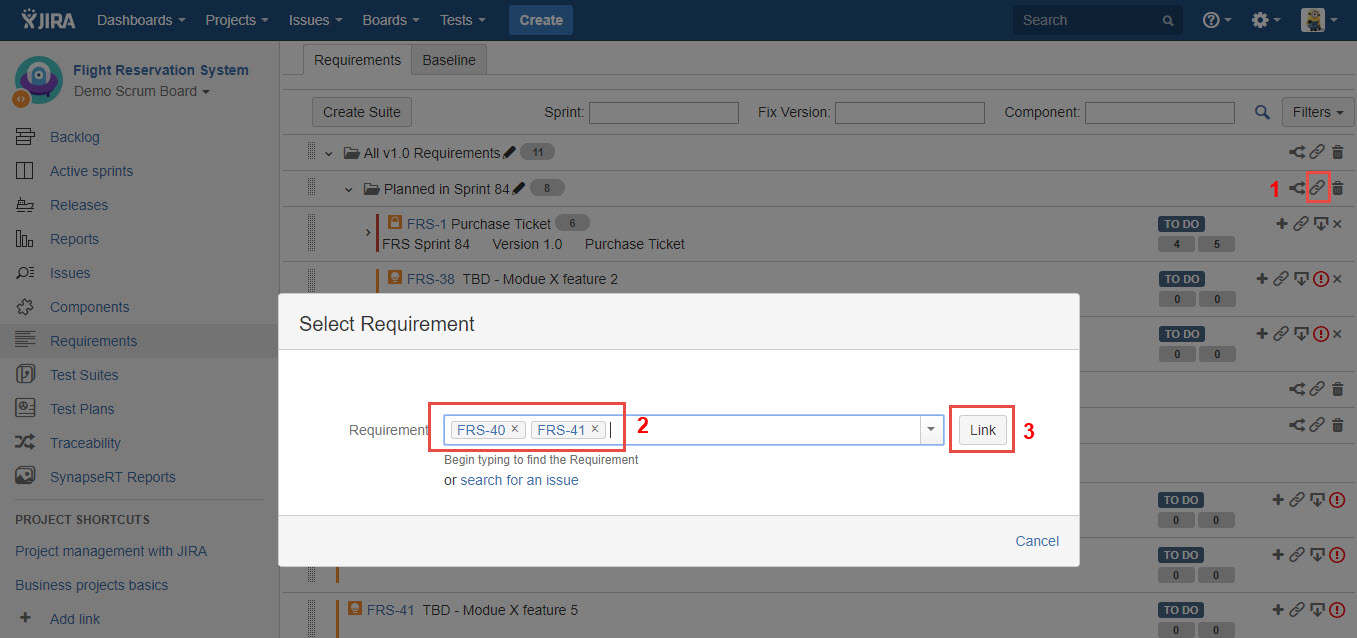Open the Boards menu
The width and height of the screenshot is (1357, 638).
point(392,20)
